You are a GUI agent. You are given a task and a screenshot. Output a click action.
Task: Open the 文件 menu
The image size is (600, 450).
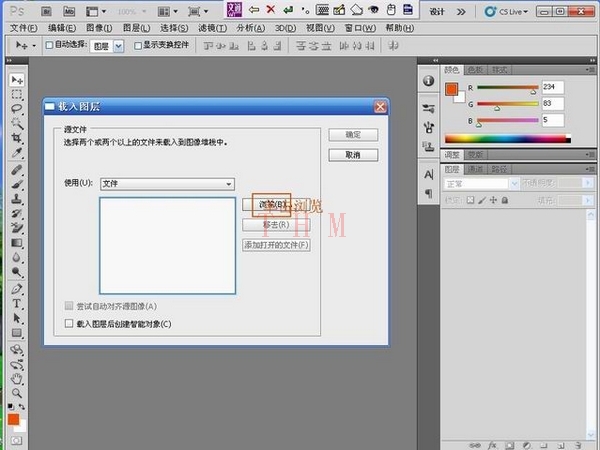(x=23, y=28)
